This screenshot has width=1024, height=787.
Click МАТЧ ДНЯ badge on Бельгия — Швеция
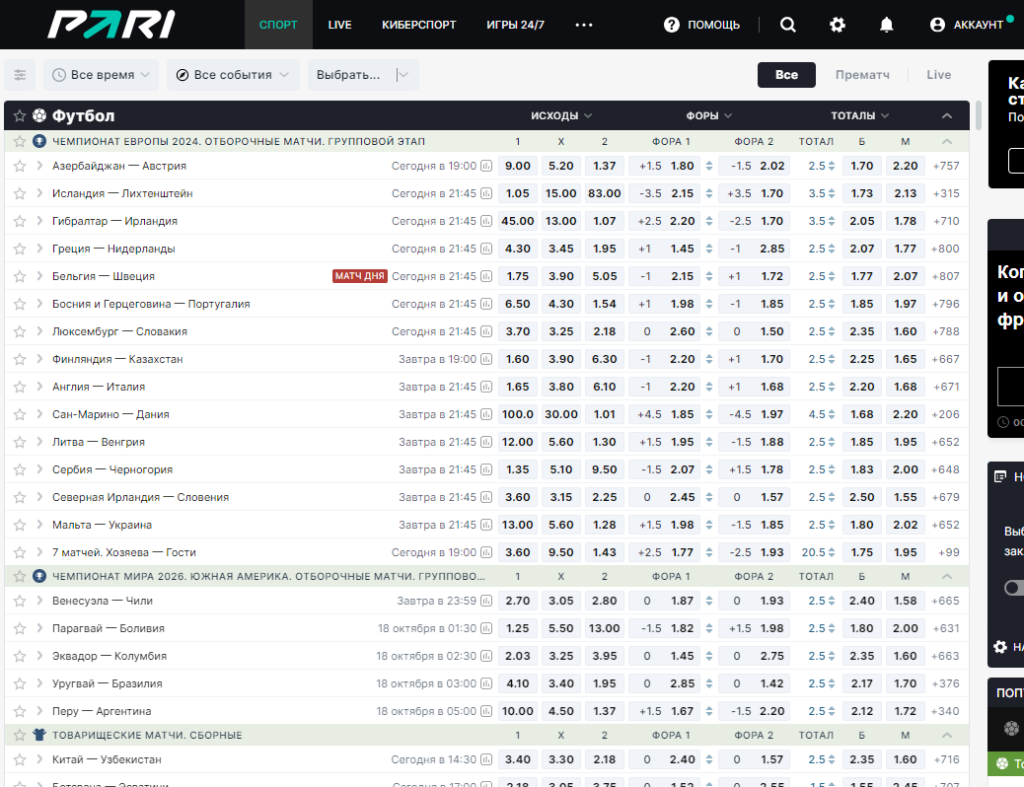tap(360, 276)
